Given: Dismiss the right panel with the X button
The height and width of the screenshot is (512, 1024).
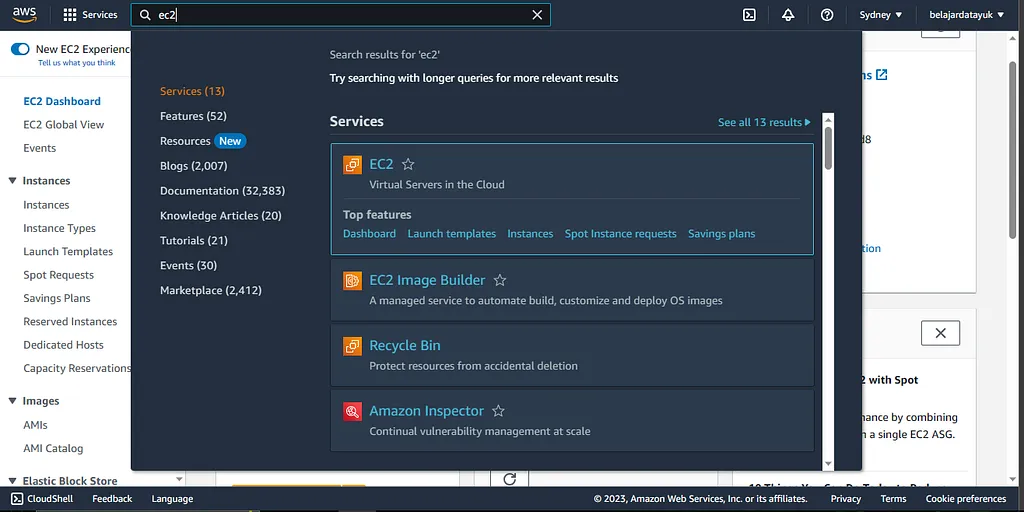Looking at the screenshot, I should [940, 333].
